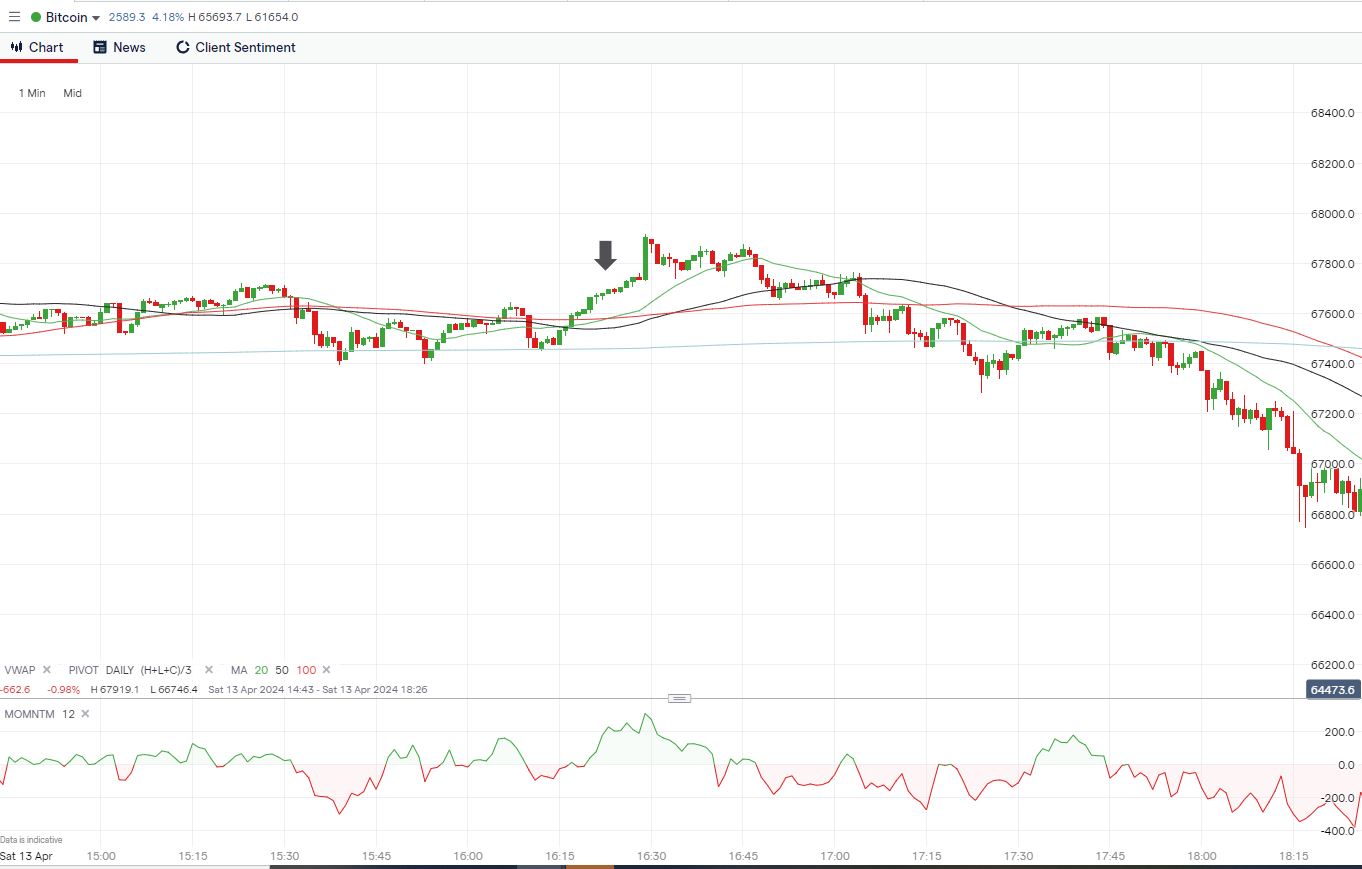Click the panel resize handle above momentum
Viewport: 1362px width, 869px height.
(x=679, y=698)
